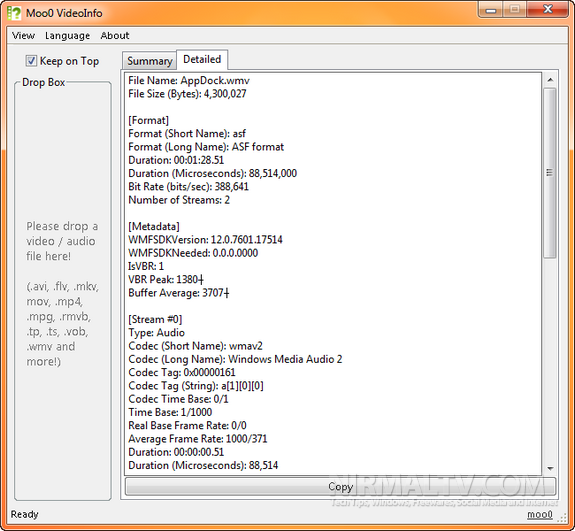Click 'Duration (Microseconds): 88,514,000' line
The height and width of the screenshot is (531, 575).
[x=212, y=173]
